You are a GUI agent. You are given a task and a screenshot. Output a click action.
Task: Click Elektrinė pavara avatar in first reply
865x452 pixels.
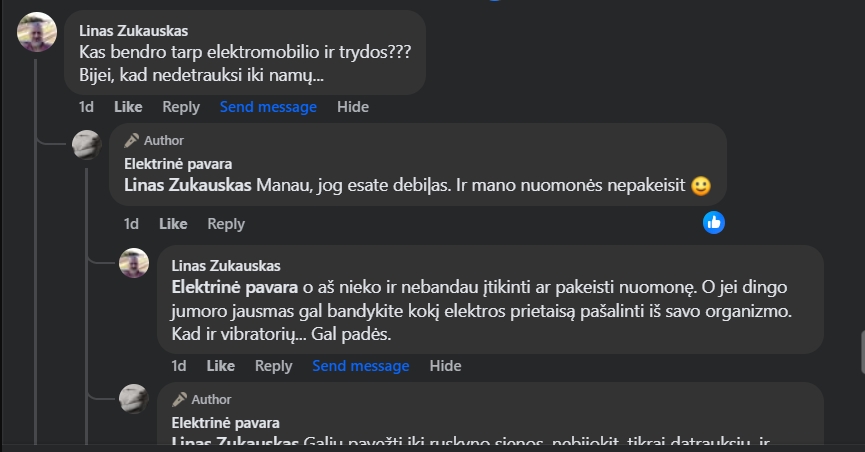click(x=87, y=144)
